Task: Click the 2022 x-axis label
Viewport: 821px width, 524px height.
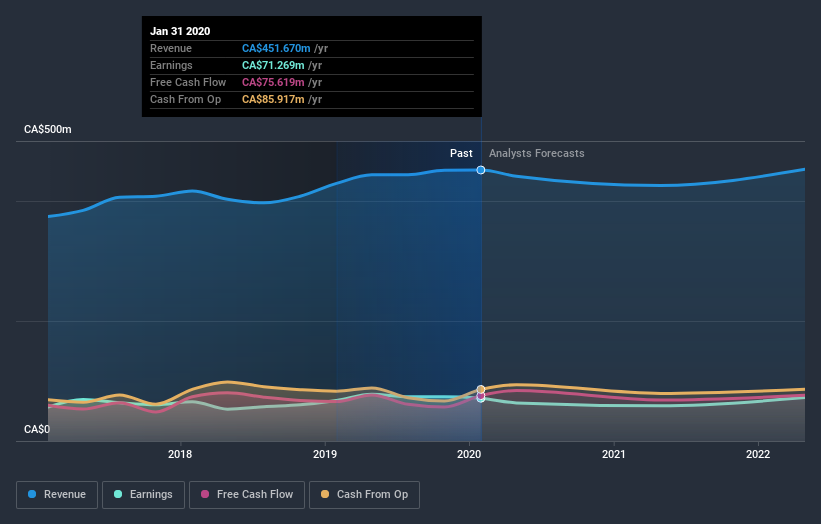Action: click(758, 454)
